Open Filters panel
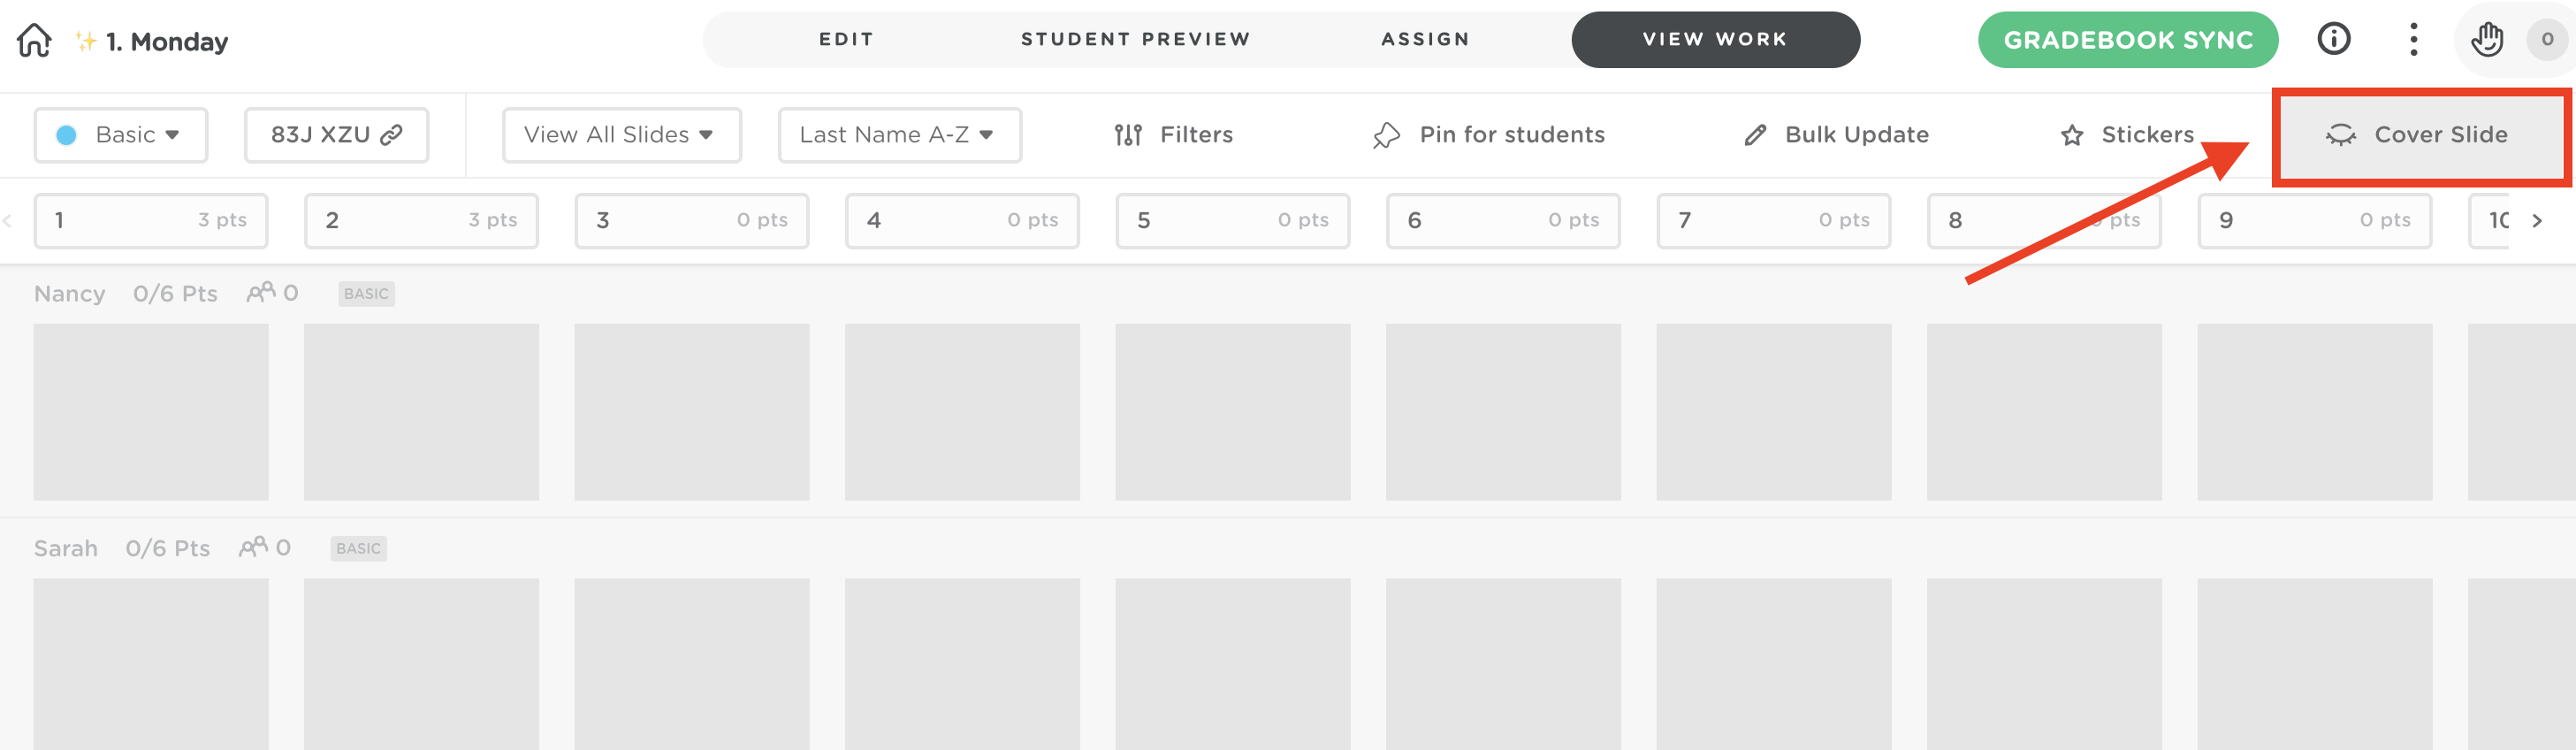The width and height of the screenshot is (2576, 750). click(1174, 135)
